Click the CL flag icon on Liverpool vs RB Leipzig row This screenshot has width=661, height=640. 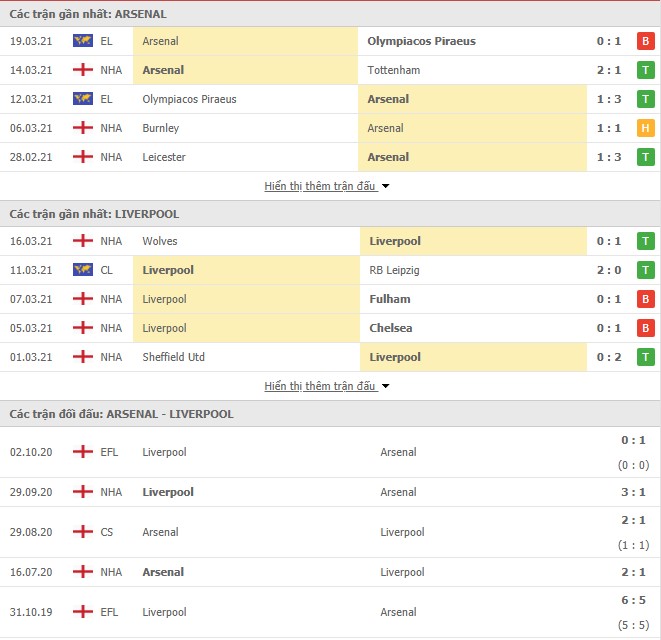[83, 270]
